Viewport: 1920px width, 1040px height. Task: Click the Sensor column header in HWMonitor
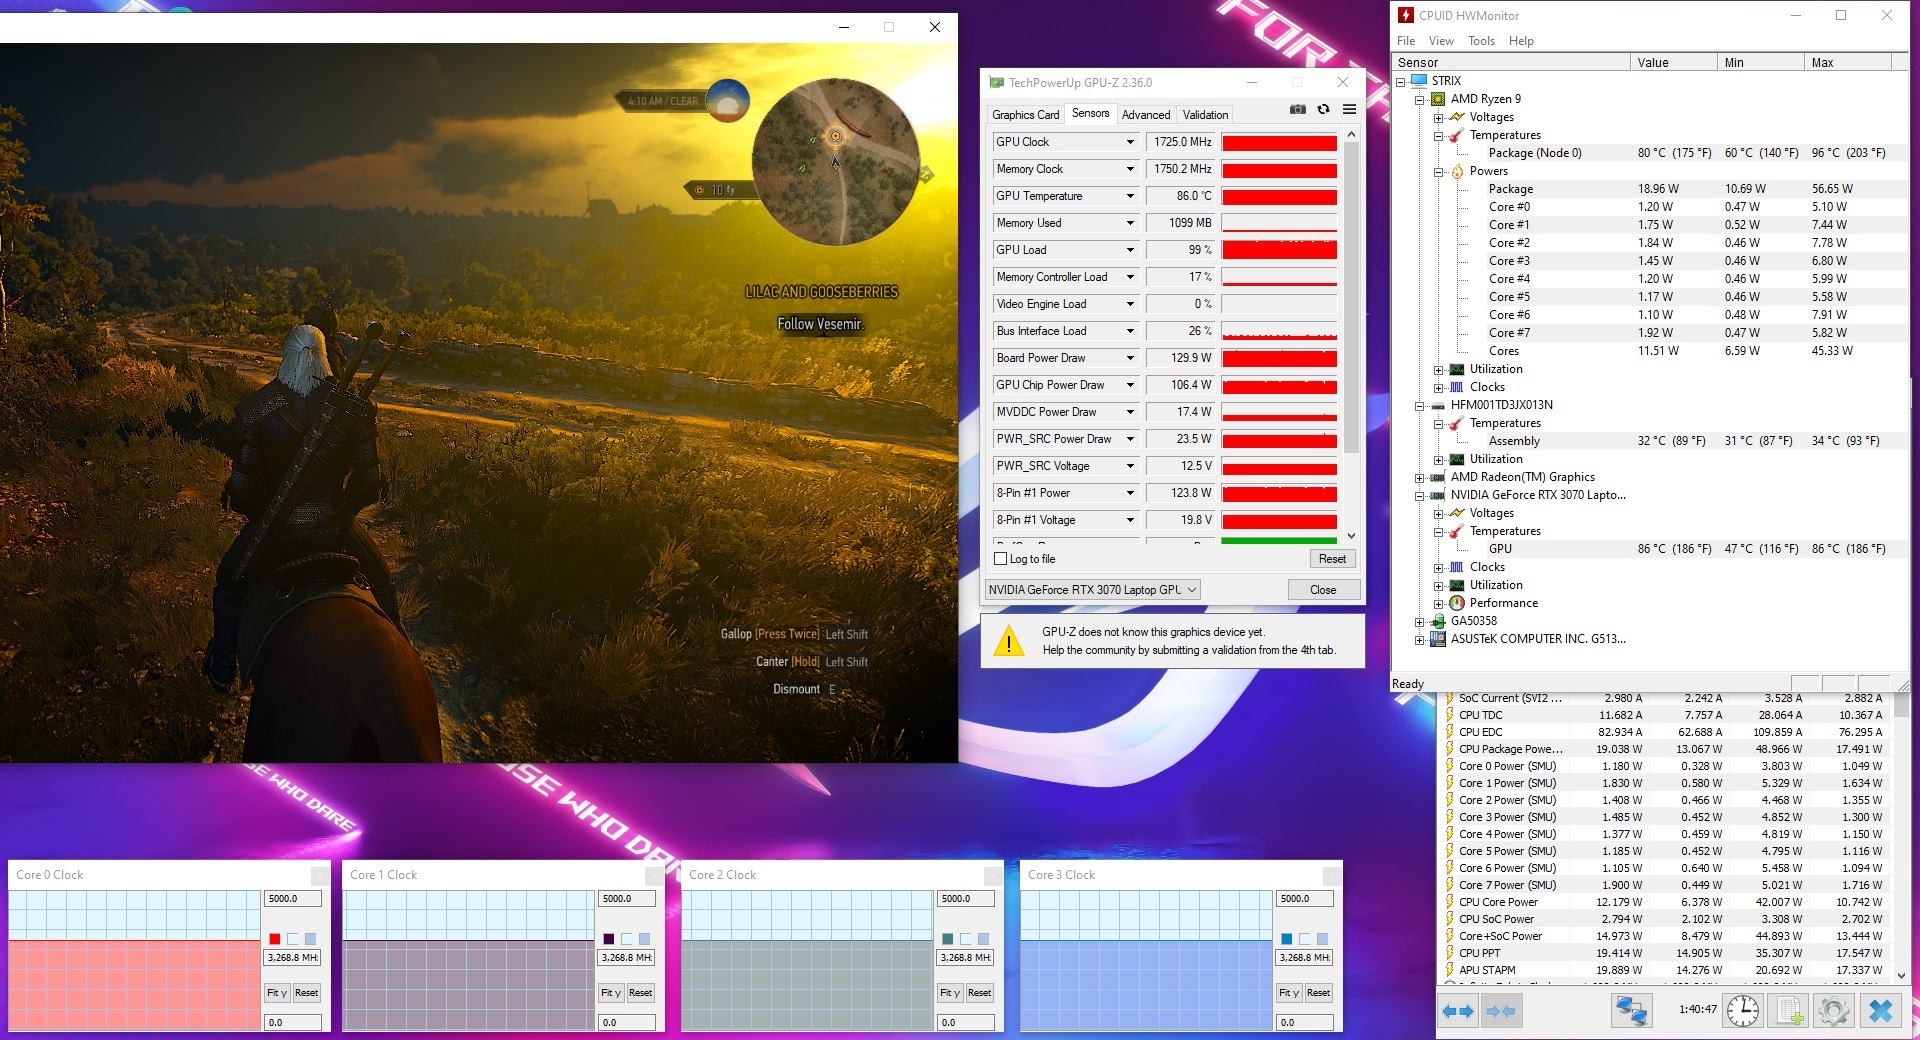[1511, 62]
